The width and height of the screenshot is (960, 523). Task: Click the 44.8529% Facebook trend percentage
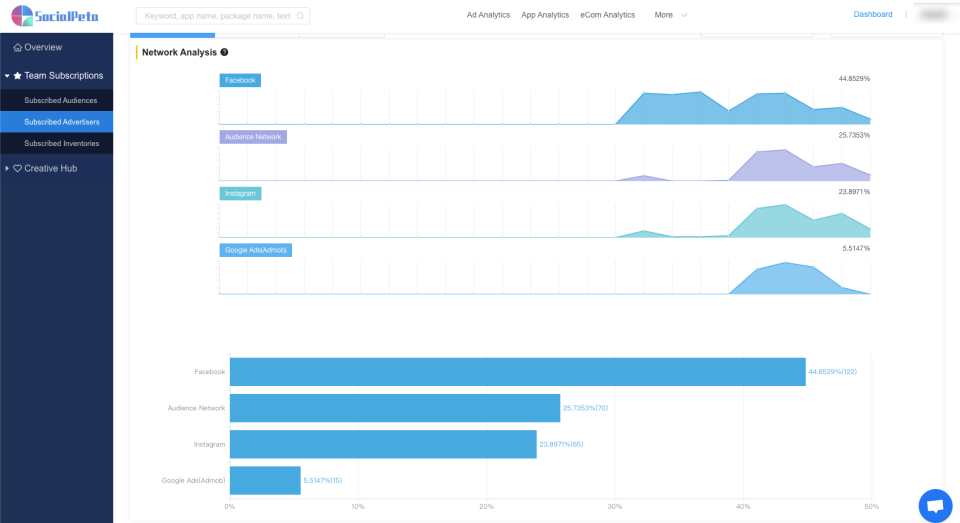pos(854,78)
